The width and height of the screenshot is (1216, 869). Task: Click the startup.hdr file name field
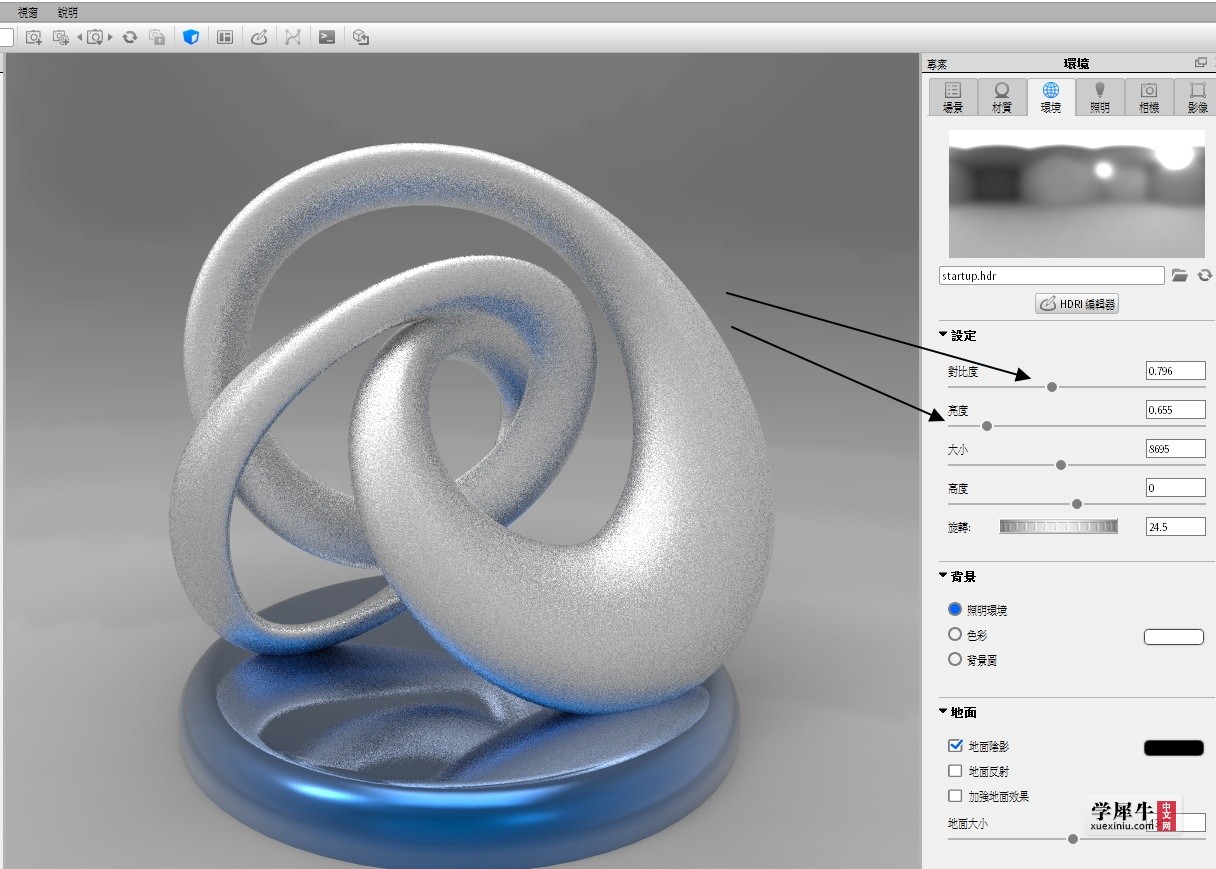(1052, 275)
